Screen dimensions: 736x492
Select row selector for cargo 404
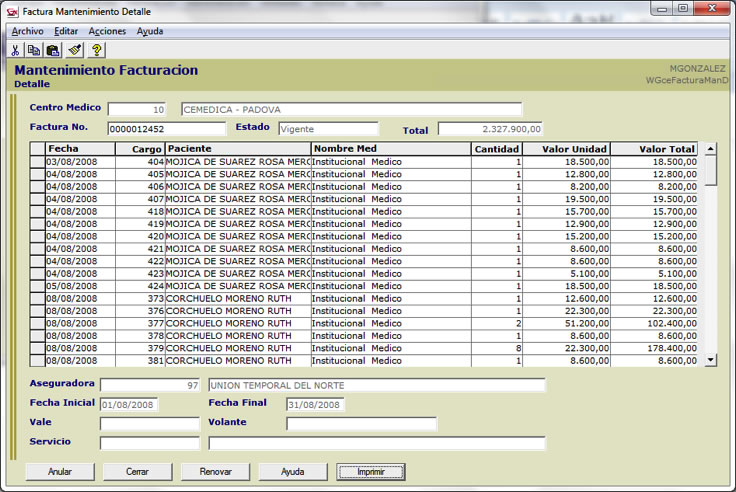point(37,162)
